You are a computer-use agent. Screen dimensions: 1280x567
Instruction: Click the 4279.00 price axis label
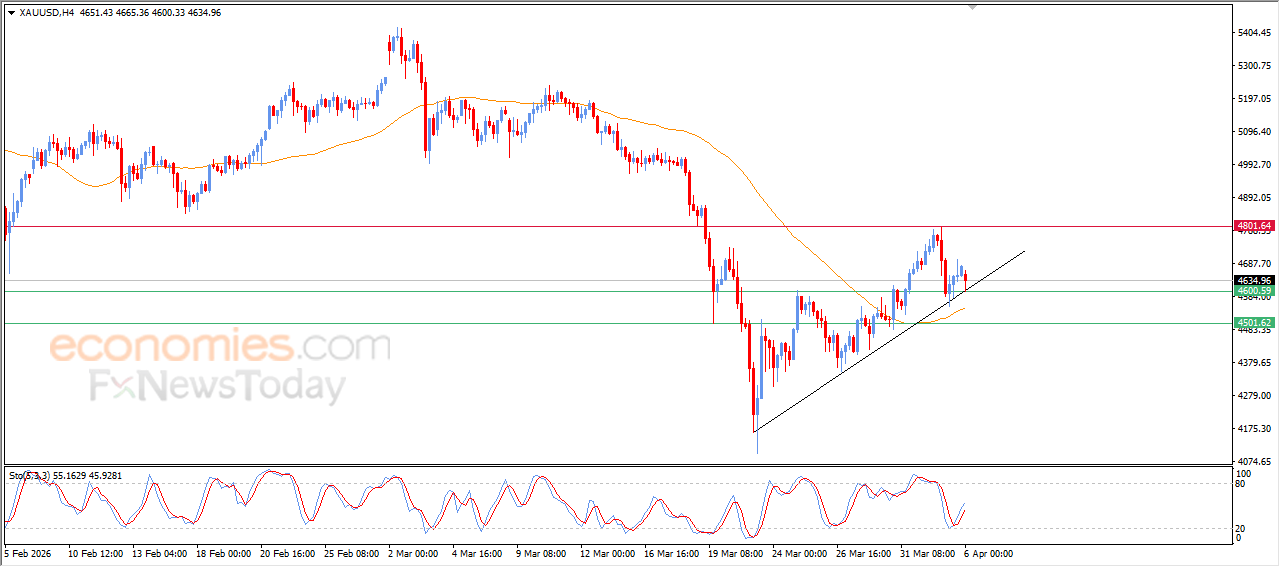(x=1254, y=396)
